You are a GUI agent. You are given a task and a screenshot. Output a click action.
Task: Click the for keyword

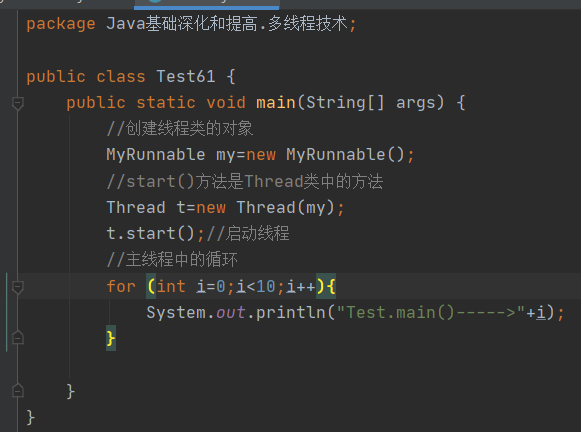pyautogui.click(x=121, y=286)
